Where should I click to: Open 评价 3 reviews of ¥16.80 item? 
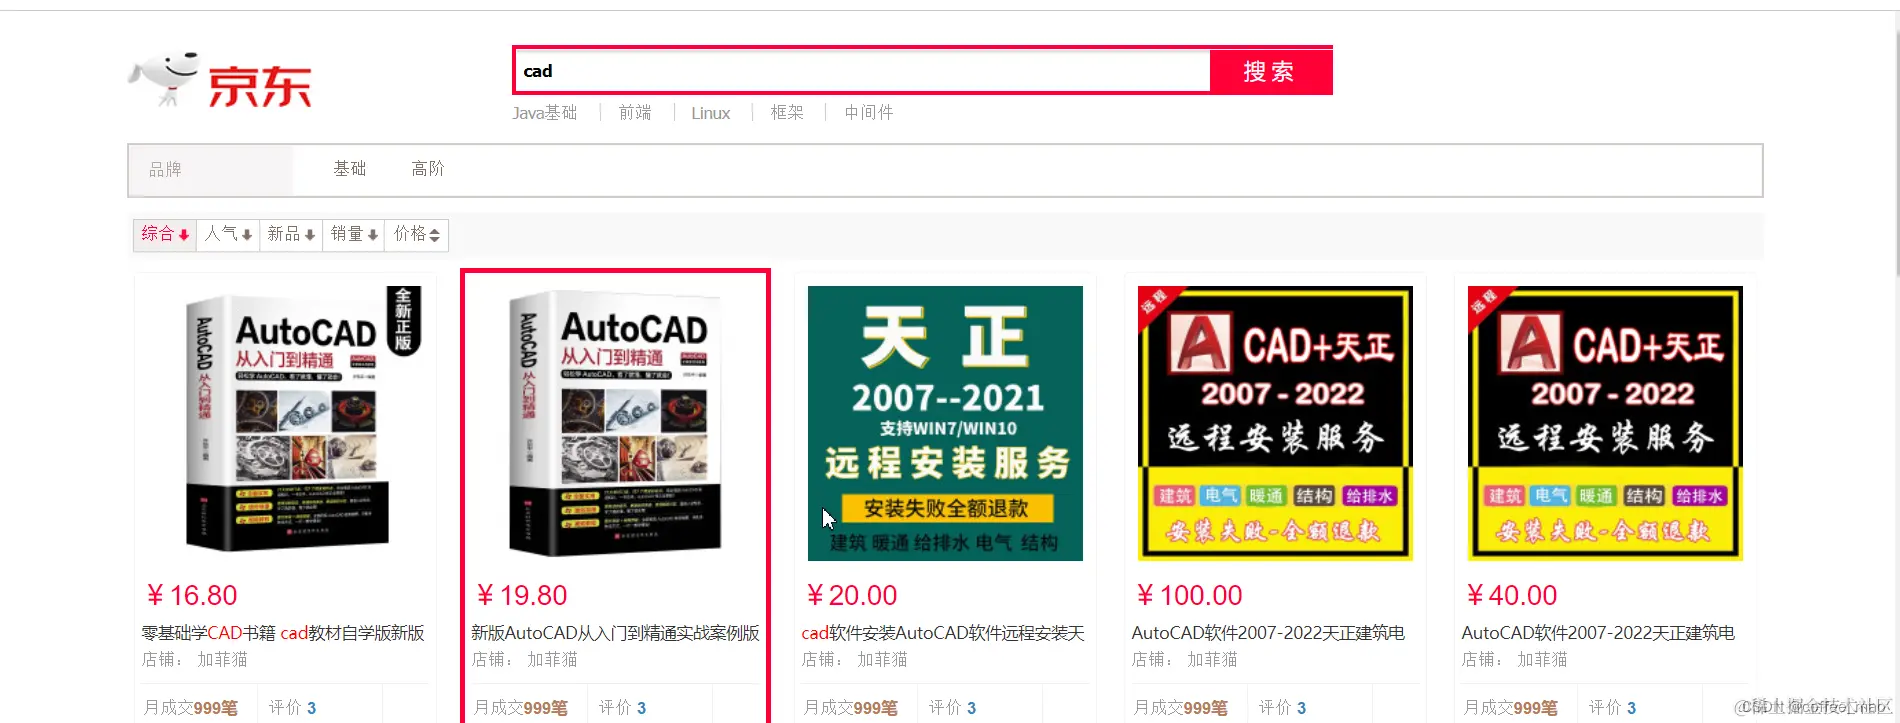[x=292, y=708]
